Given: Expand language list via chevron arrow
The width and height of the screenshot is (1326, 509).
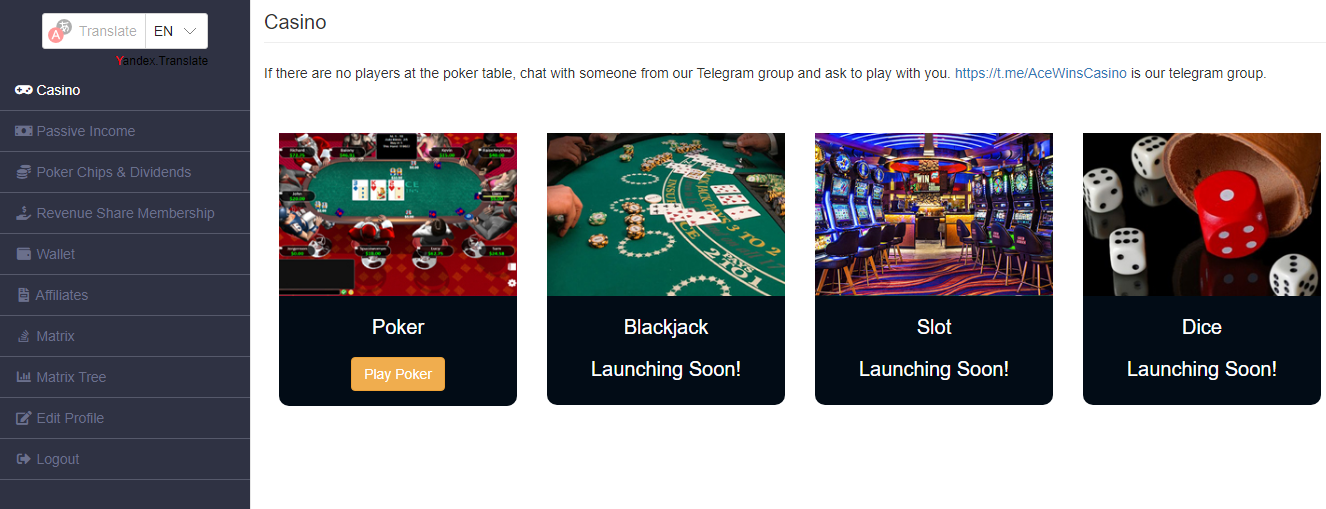Looking at the screenshot, I should [190, 31].
